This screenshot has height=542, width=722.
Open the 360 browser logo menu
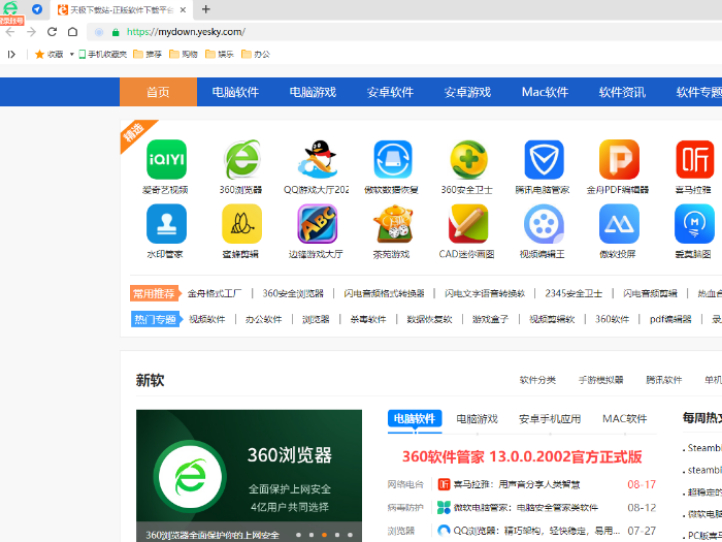(10, 8)
